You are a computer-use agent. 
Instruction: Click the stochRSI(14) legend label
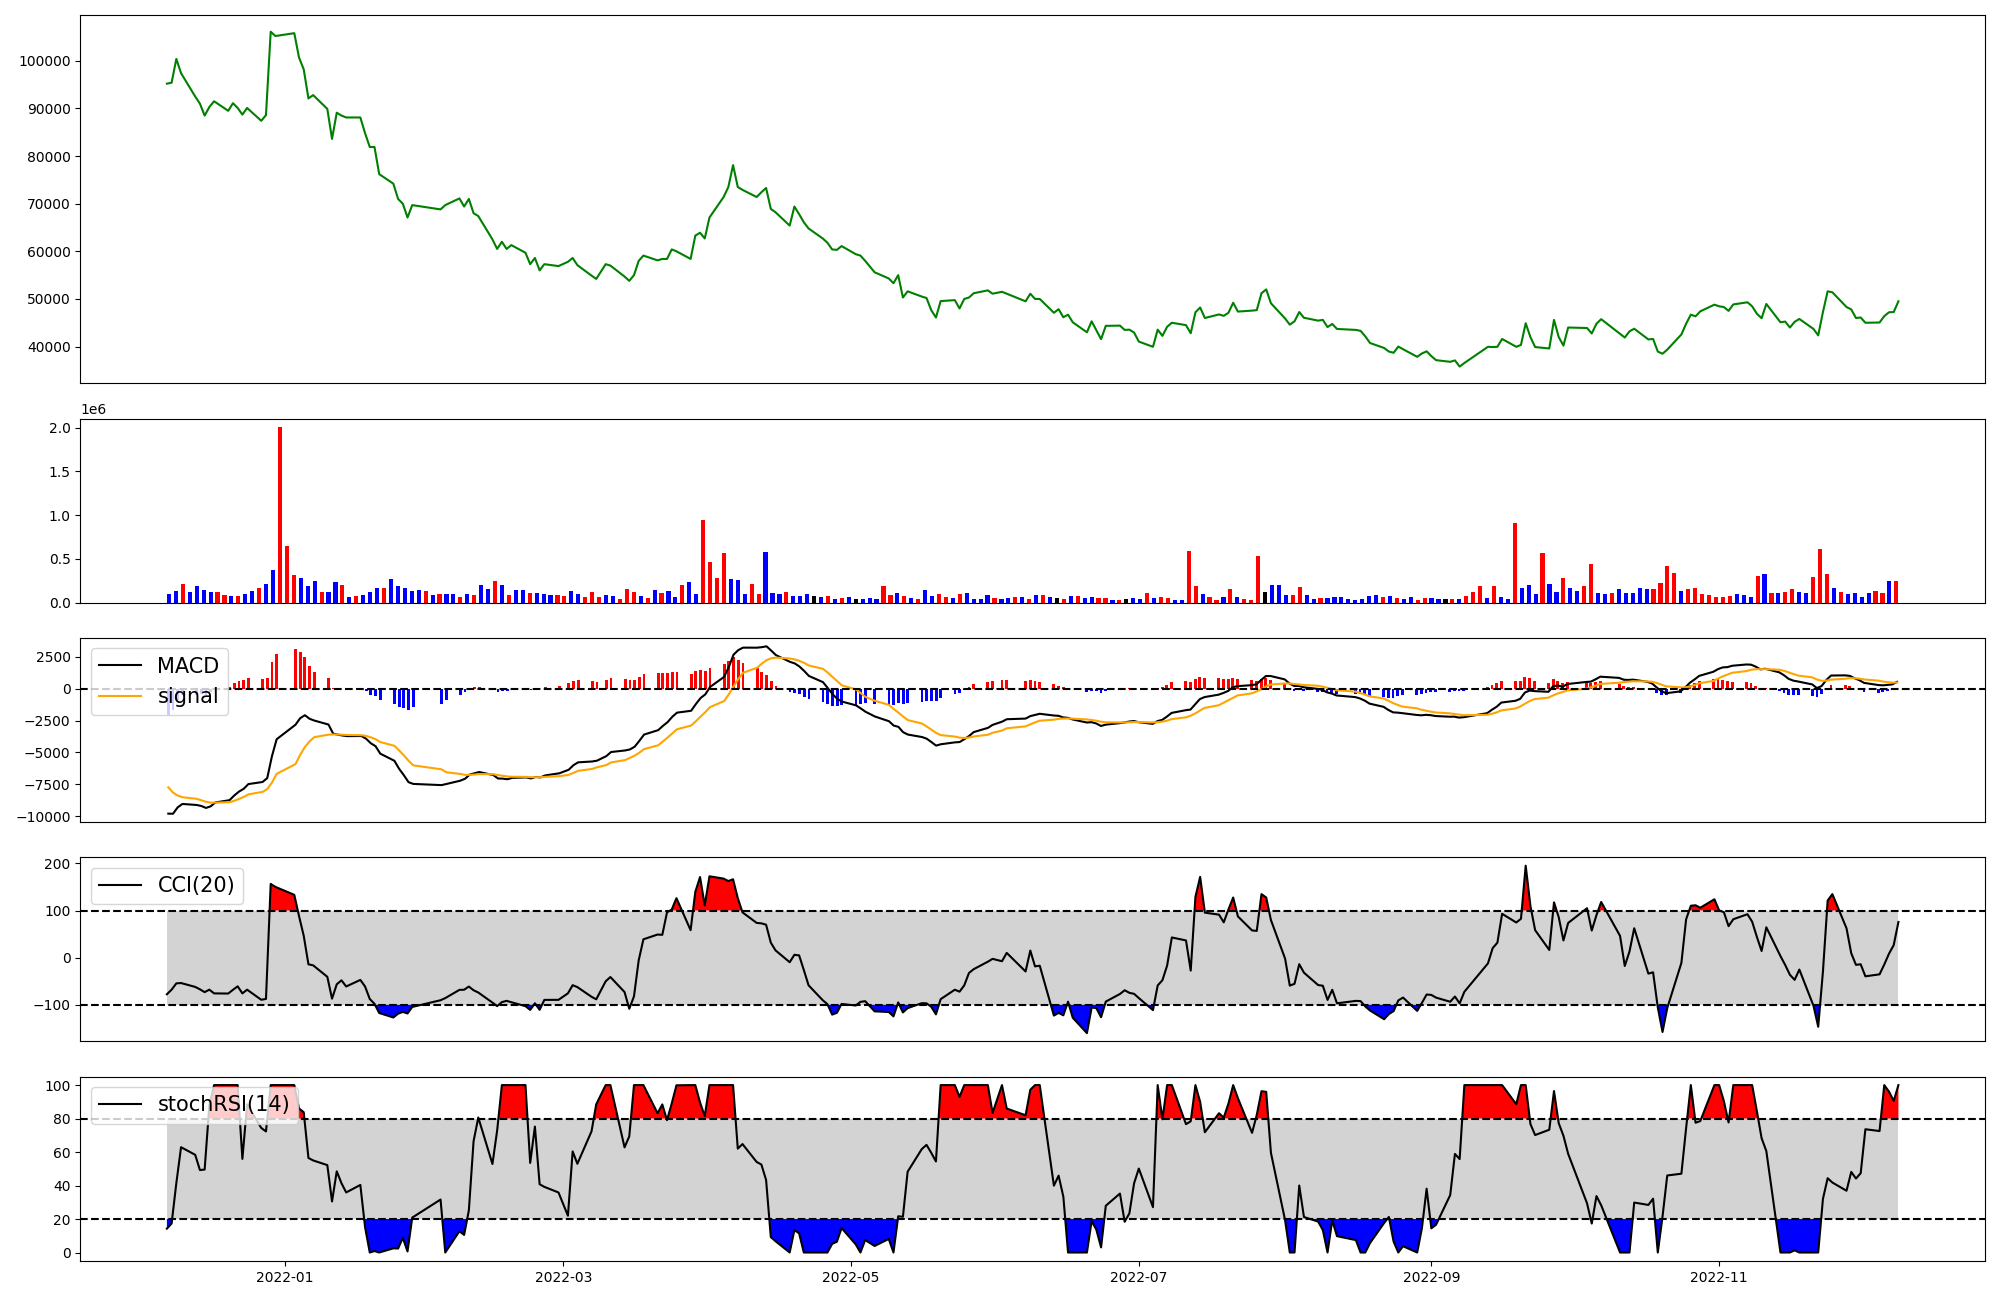pyautogui.click(x=223, y=1104)
